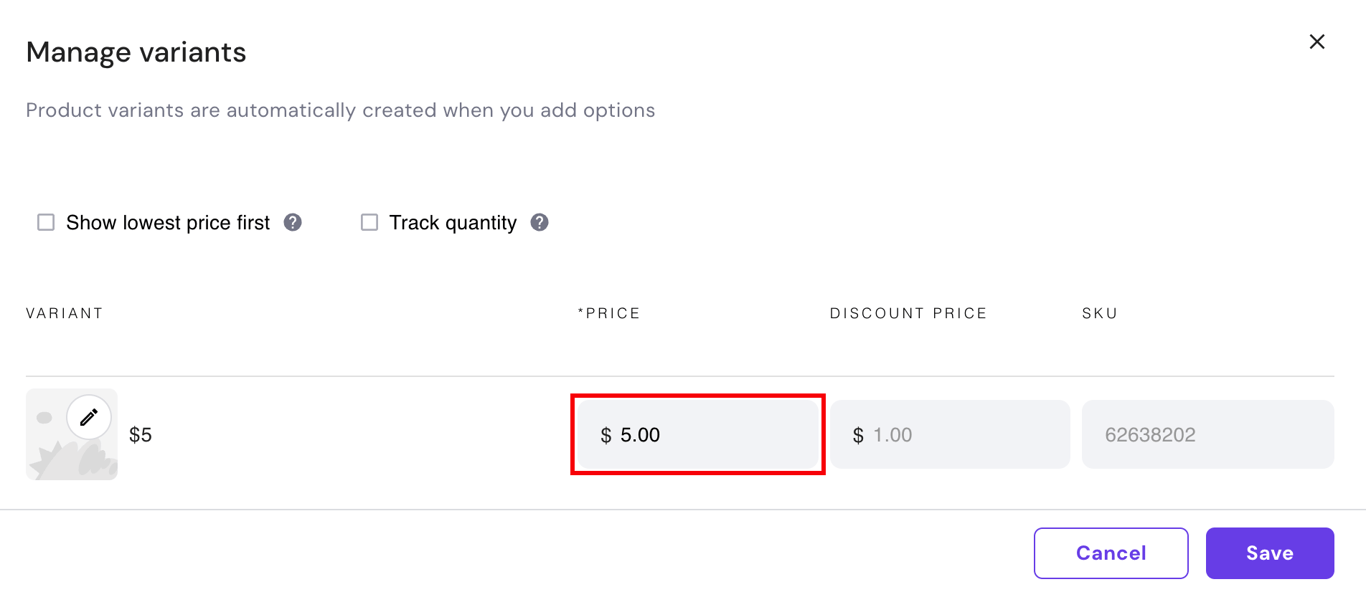1366x592 pixels.
Task: Click the SKU column header
Action: [x=1100, y=313]
